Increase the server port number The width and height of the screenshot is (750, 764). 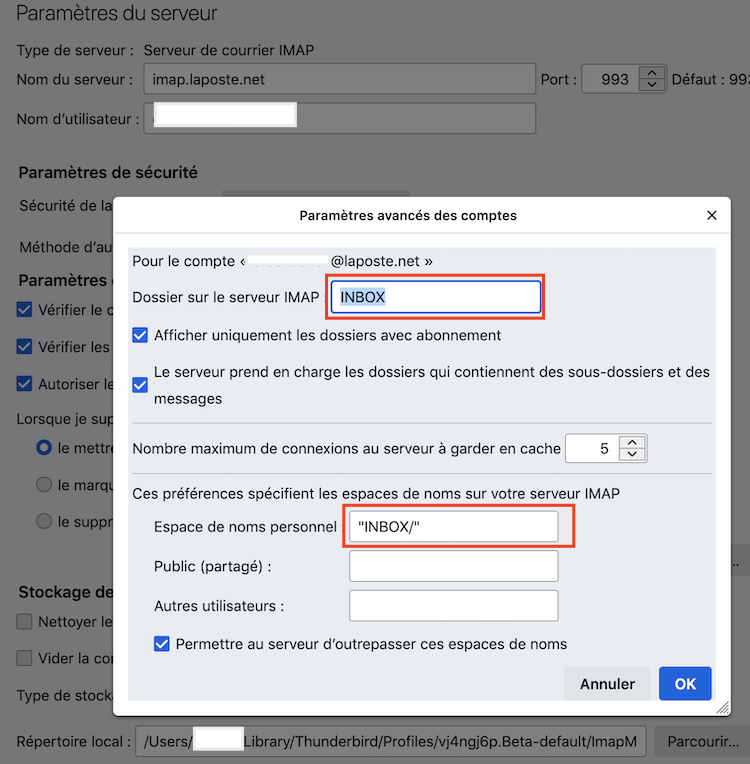652,72
